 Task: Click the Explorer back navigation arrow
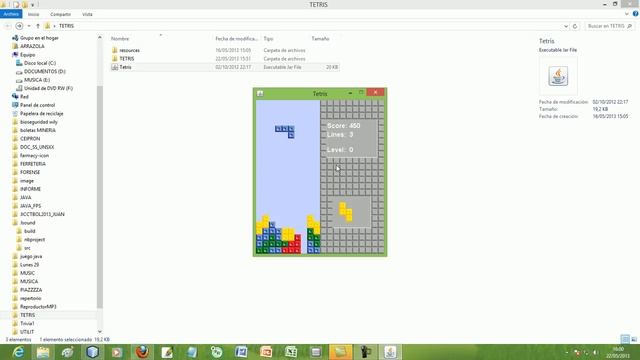(x=7, y=26)
